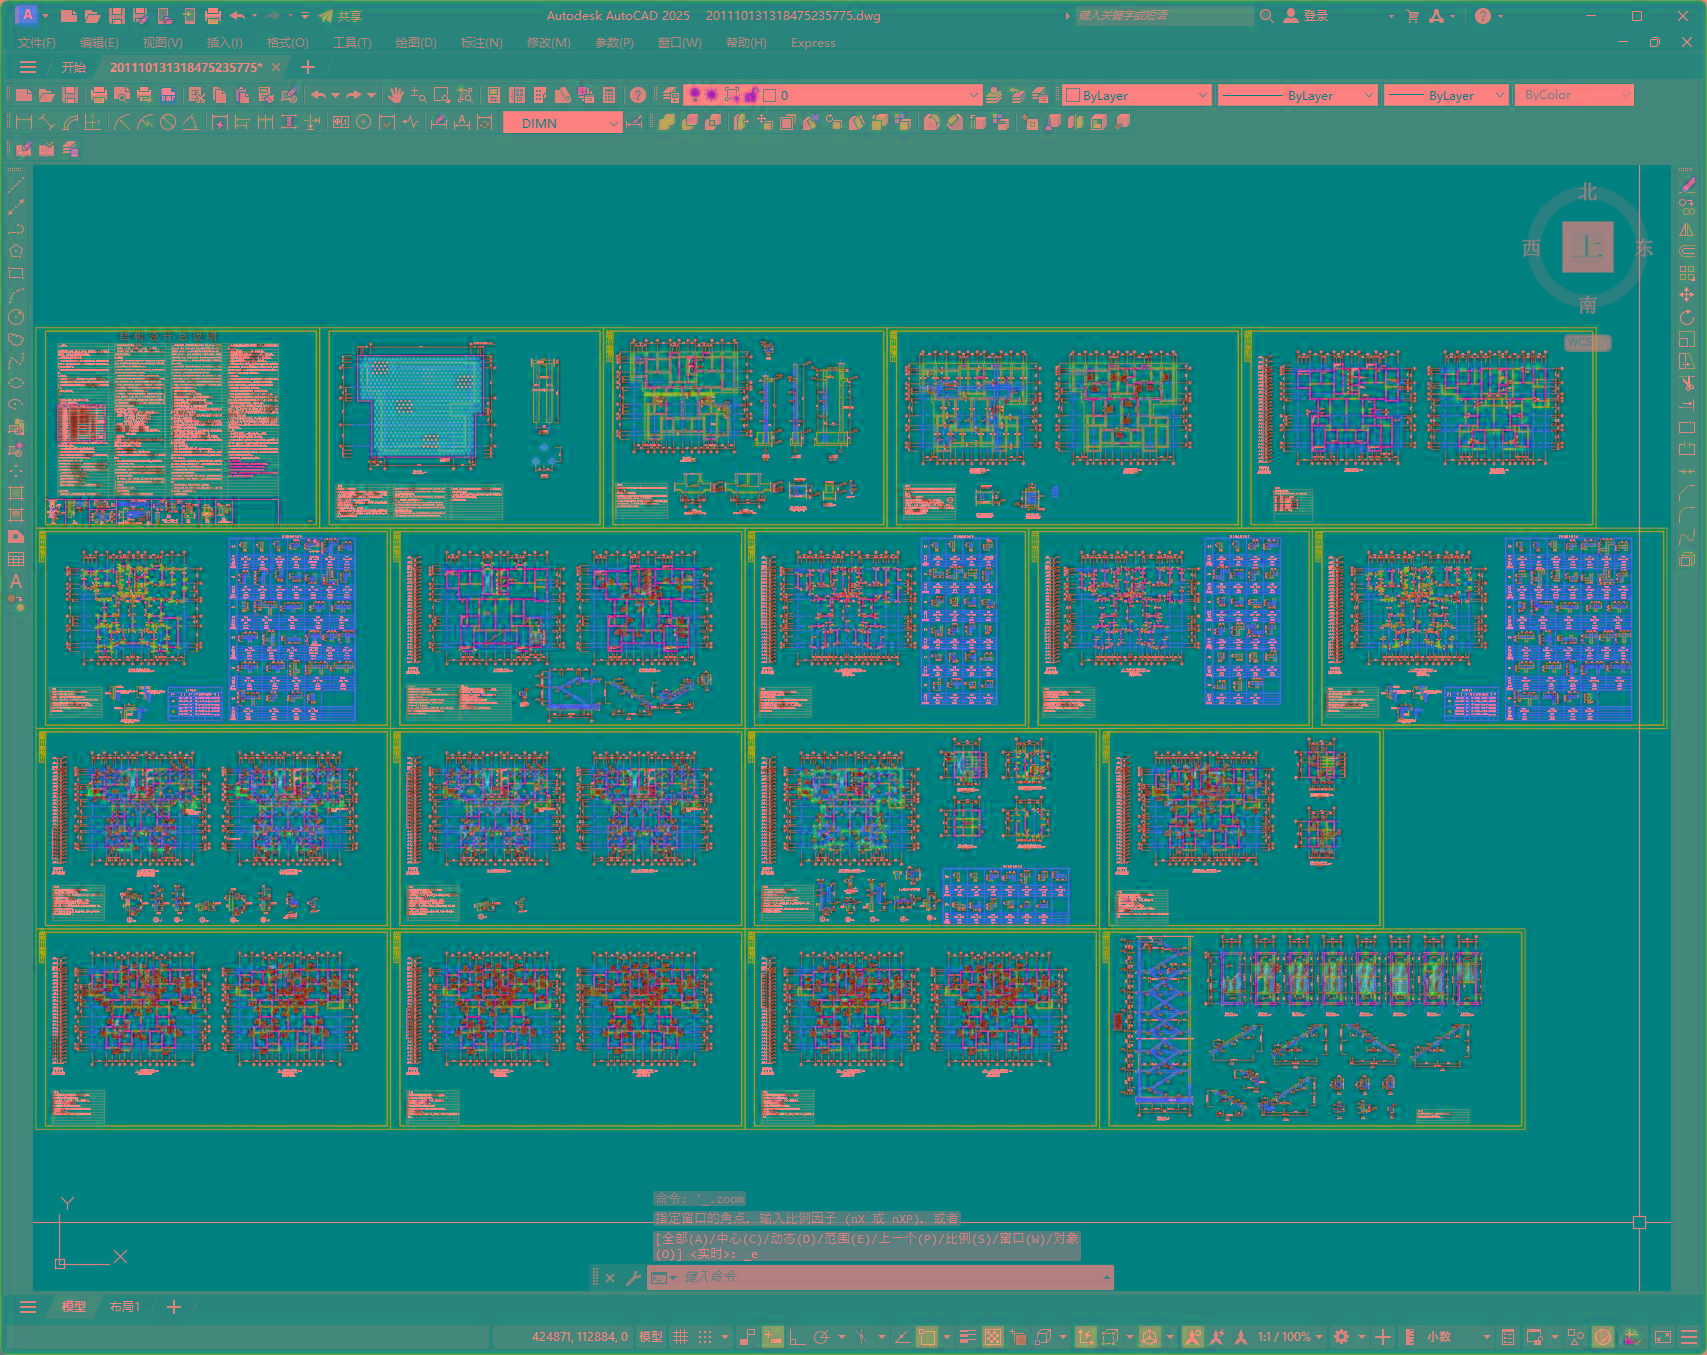The height and width of the screenshot is (1355, 1707).
Task: Open the 文件(F) menu
Action: click(x=37, y=43)
